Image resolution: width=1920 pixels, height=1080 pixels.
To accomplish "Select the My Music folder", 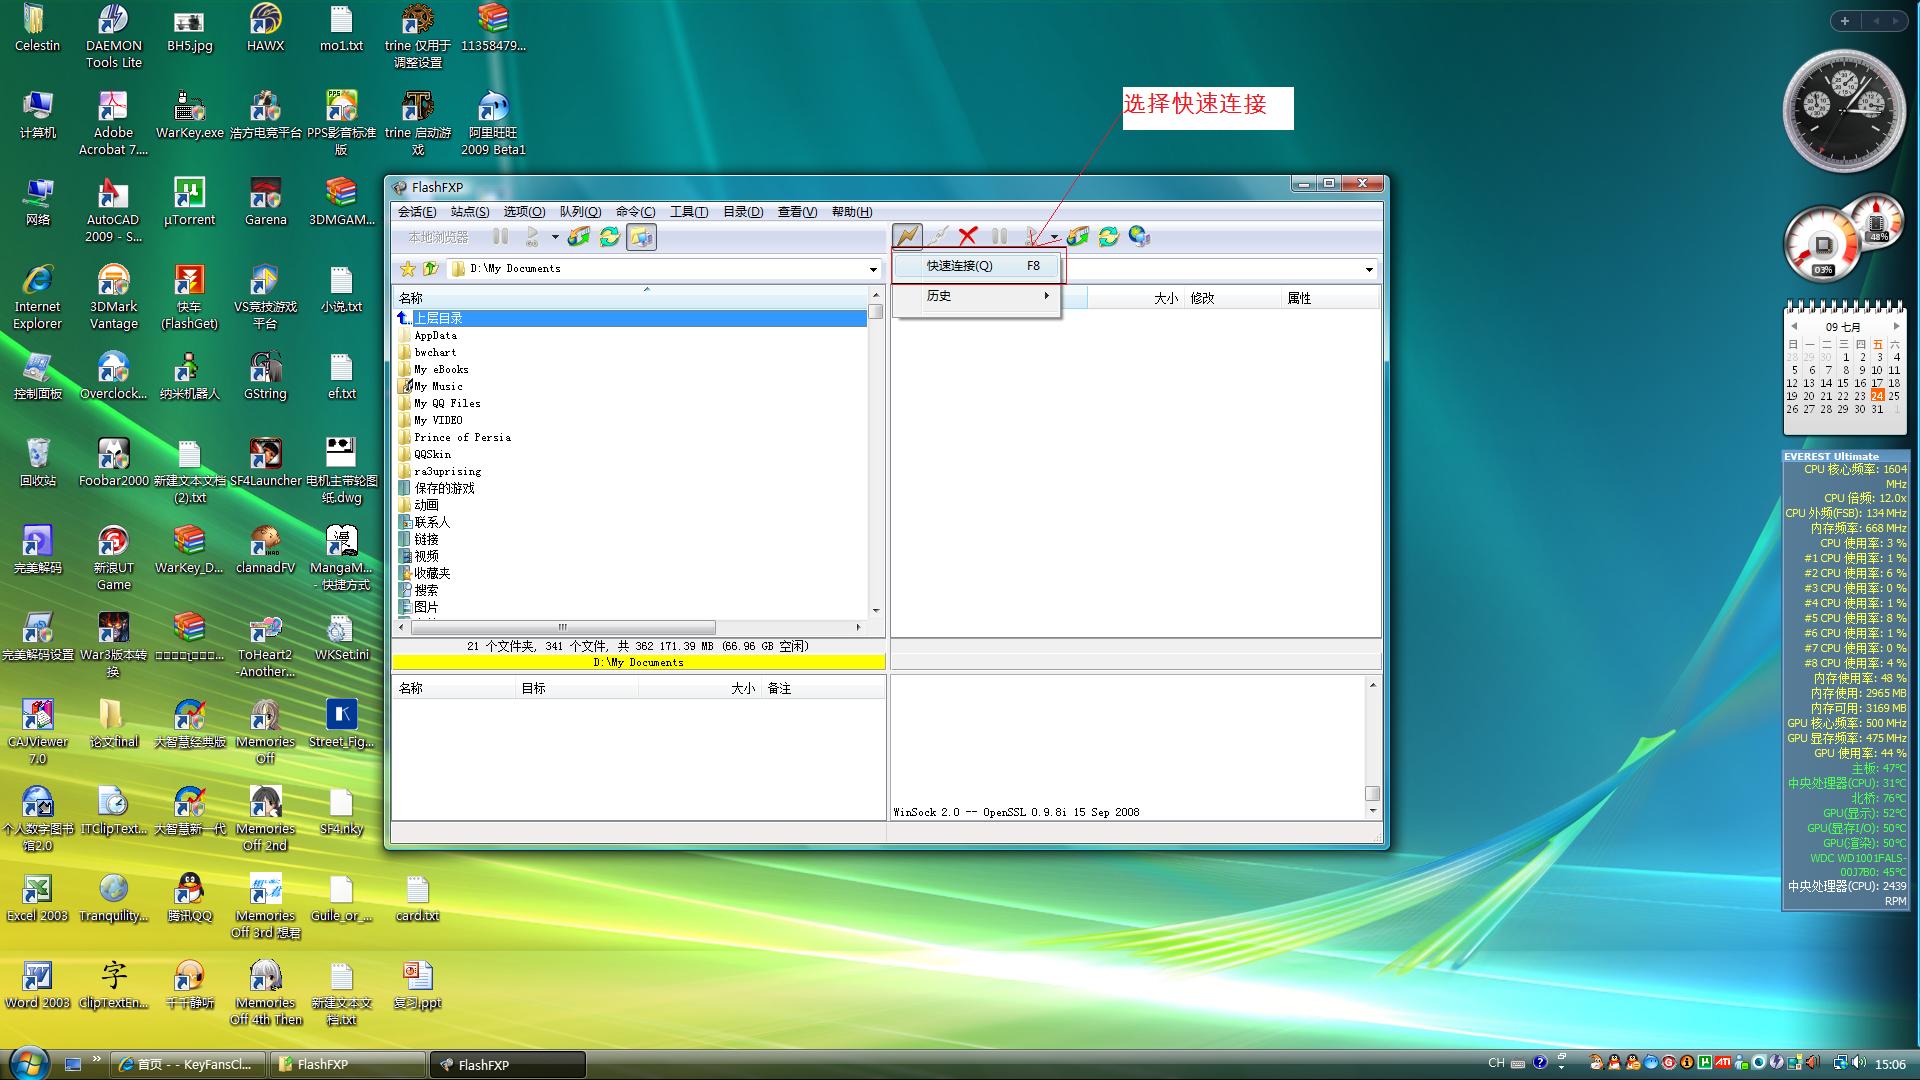I will pyautogui.click(x=438, y=386).
